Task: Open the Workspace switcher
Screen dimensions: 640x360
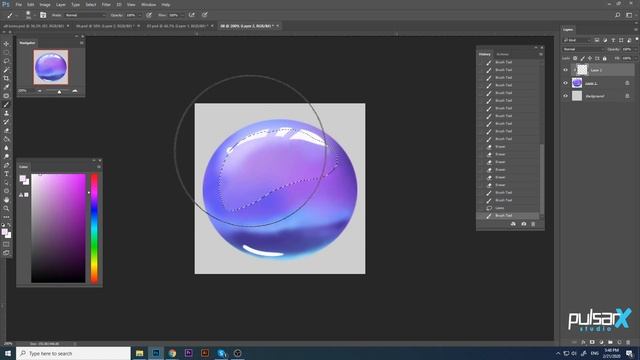Action: coord(629,15)
